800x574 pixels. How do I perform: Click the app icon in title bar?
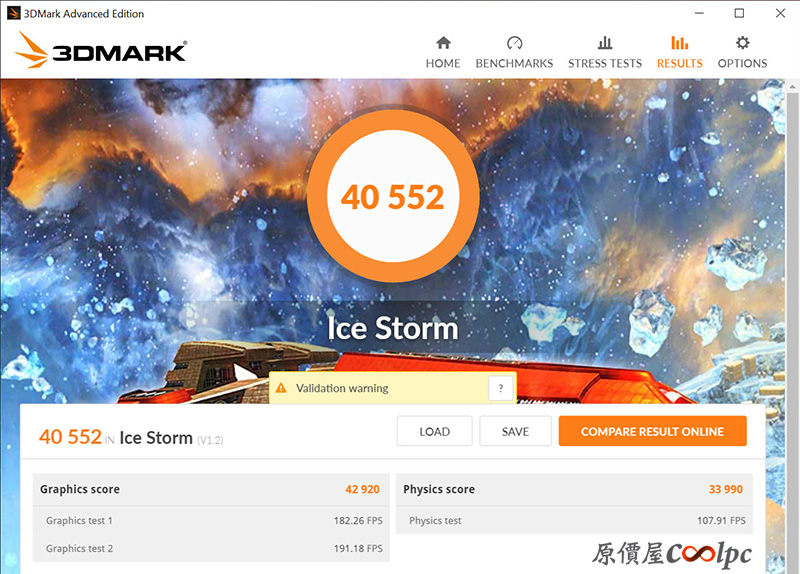(x=13, y=13)
